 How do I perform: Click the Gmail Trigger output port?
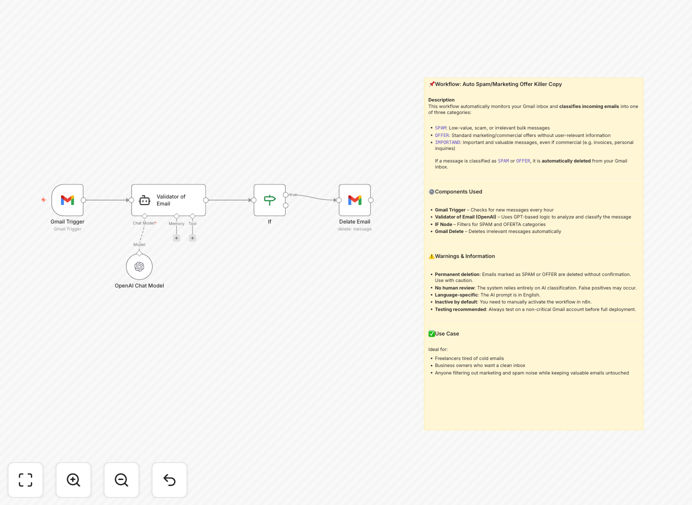83,200
